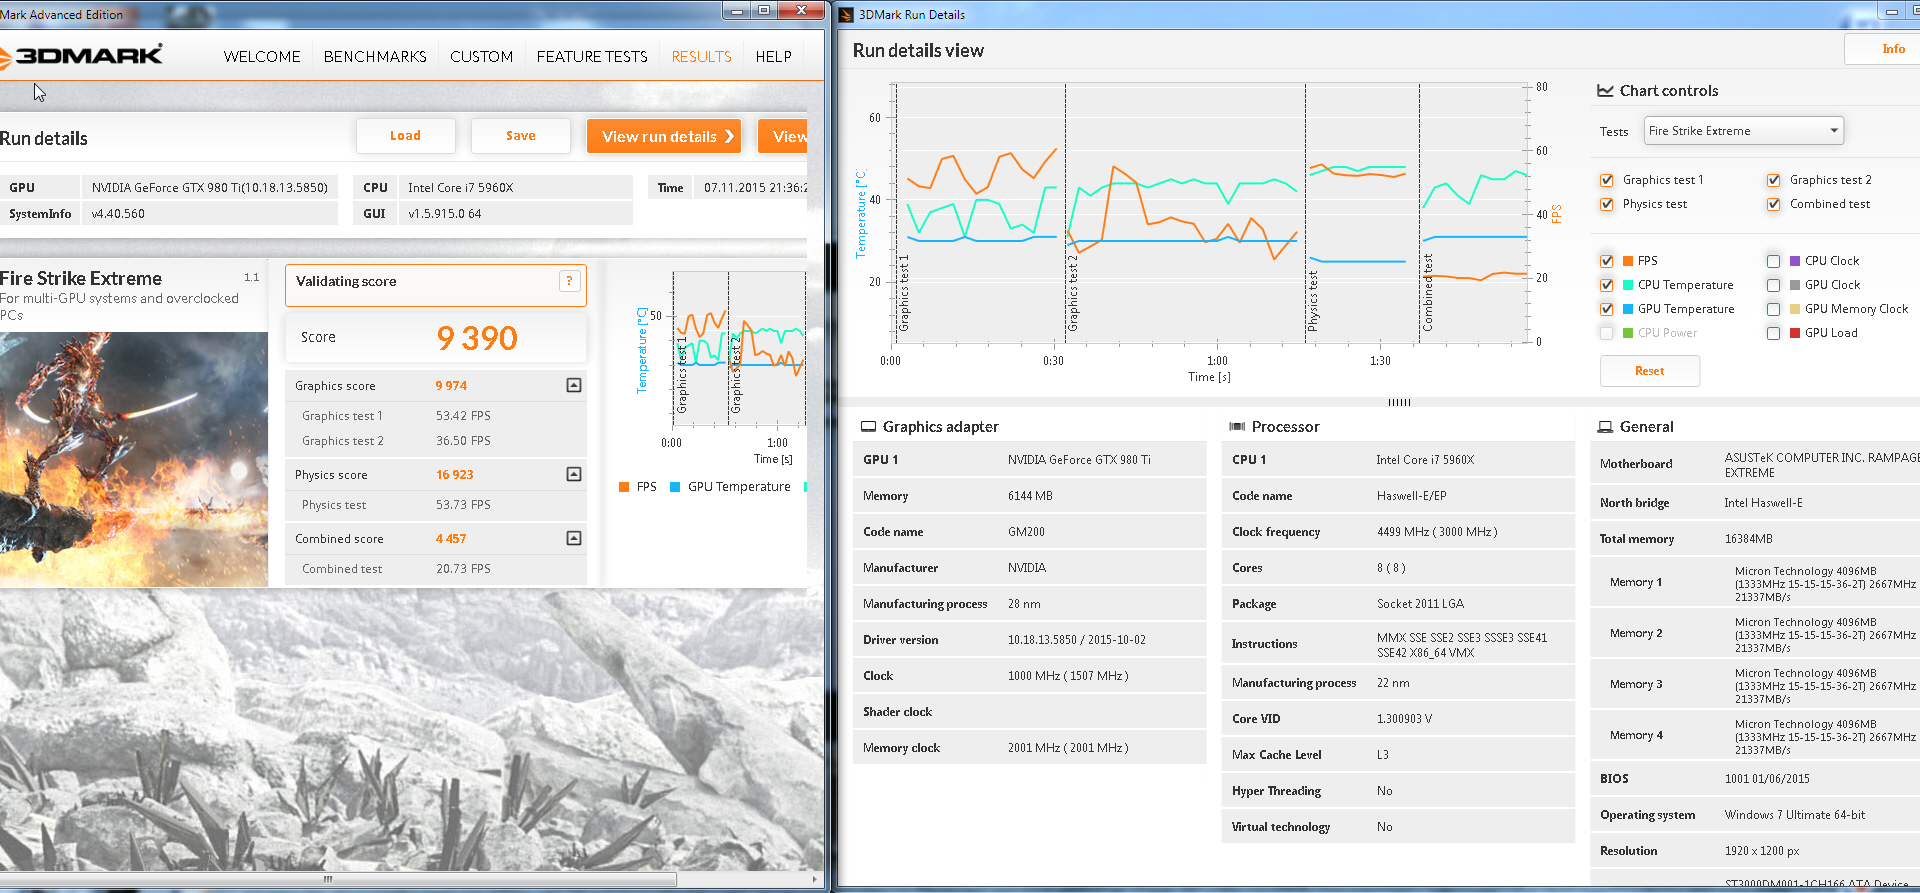
Task: Click the GPU code name GM200
Action: [x=1026, y=532]
